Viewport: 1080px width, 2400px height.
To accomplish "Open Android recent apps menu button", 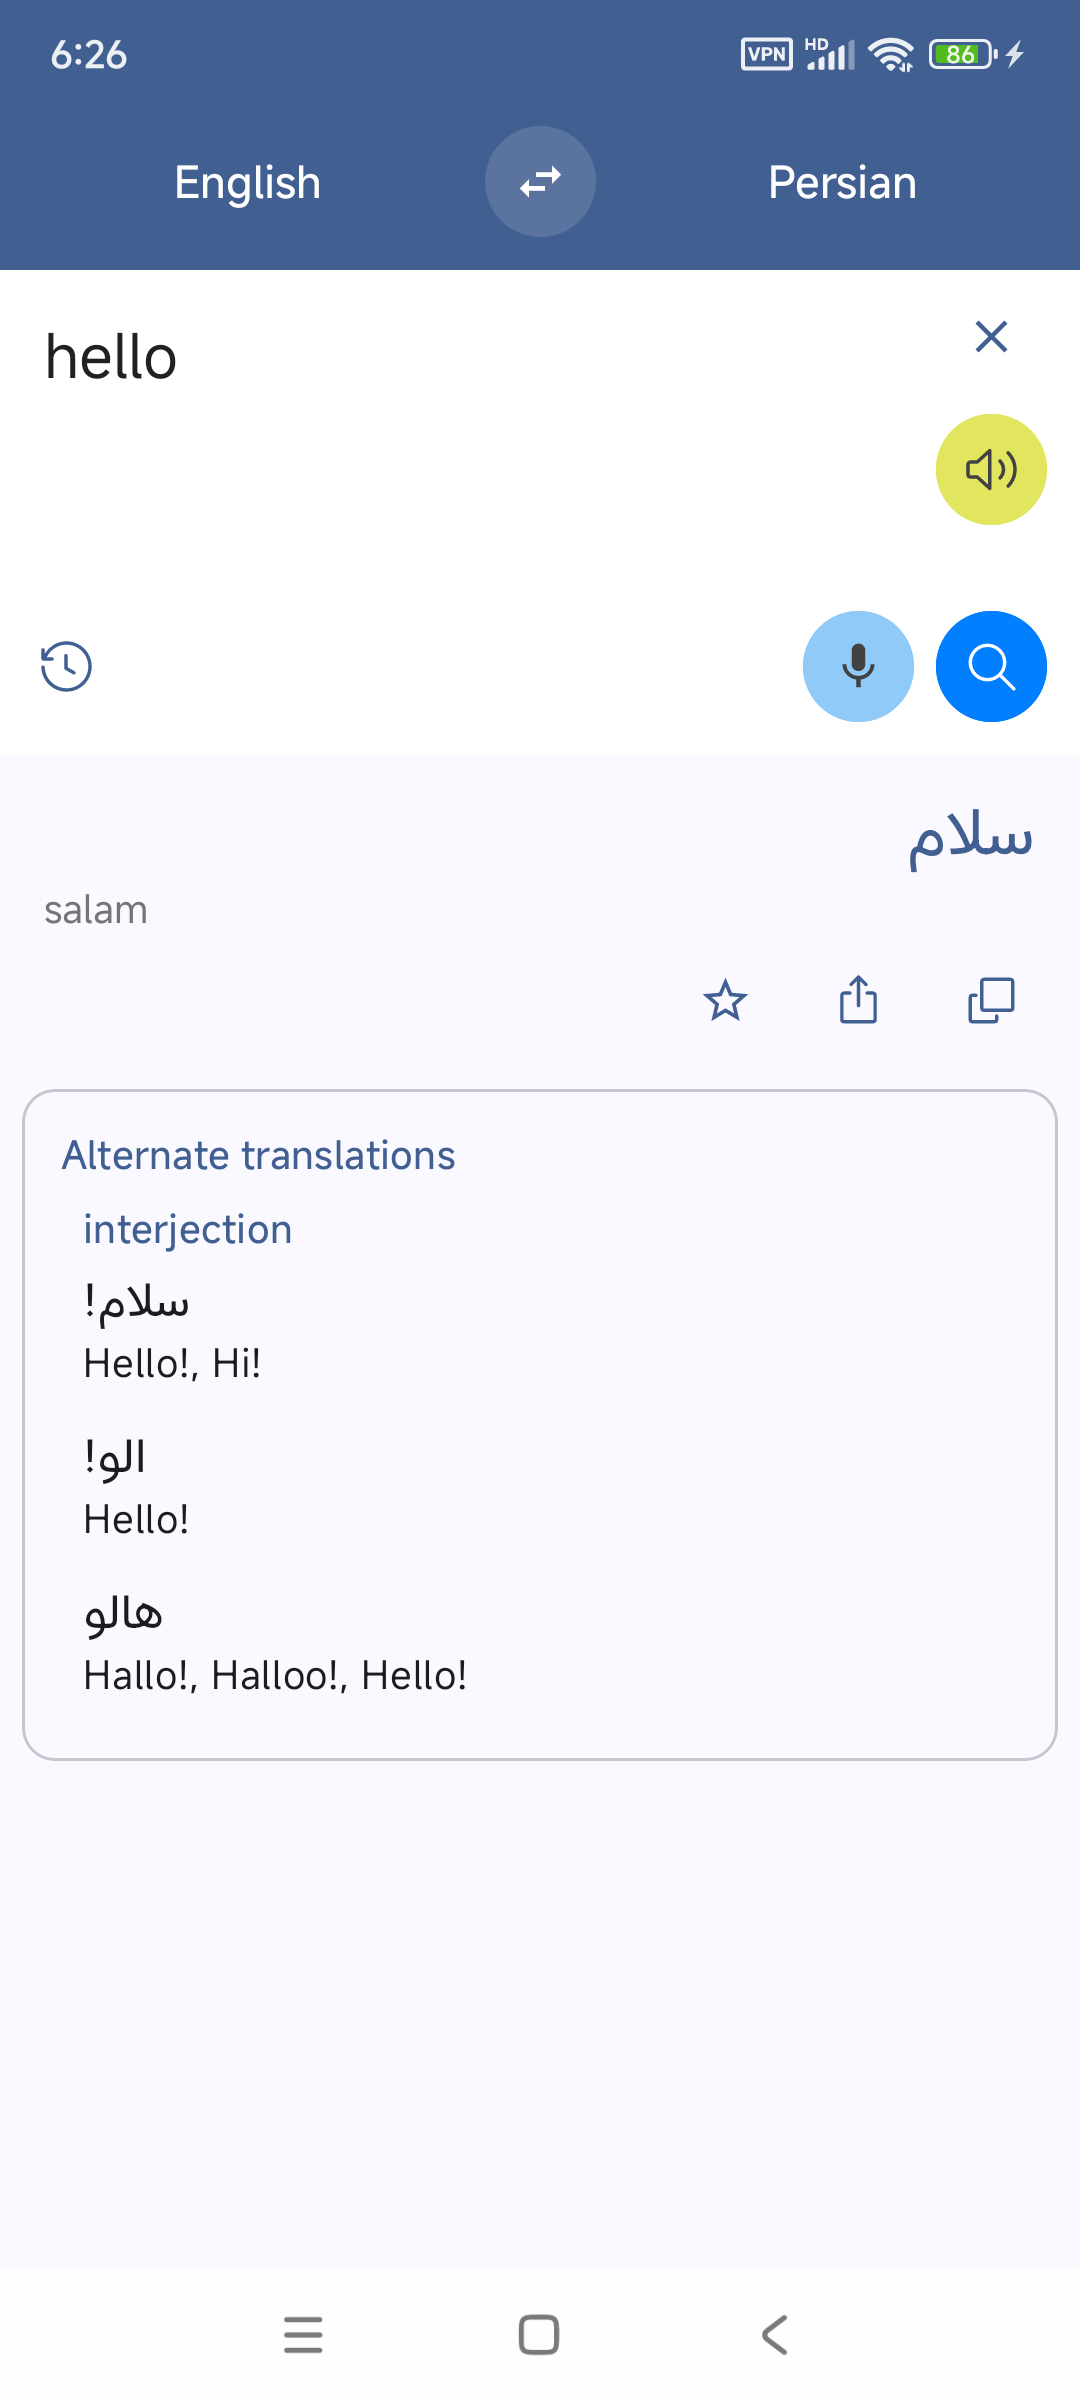I will (303, 2335).
